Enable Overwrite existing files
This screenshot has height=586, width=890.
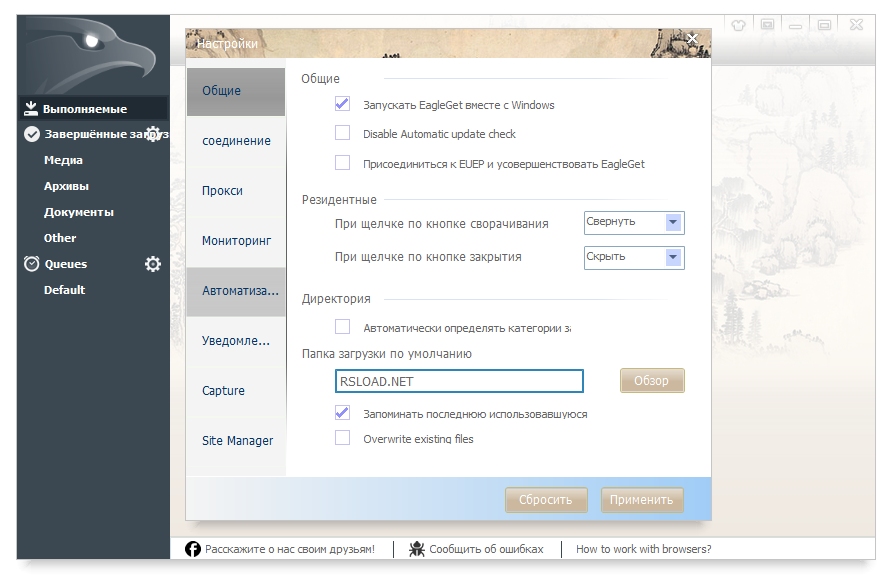pyautogui.click(x=342, y=438)
